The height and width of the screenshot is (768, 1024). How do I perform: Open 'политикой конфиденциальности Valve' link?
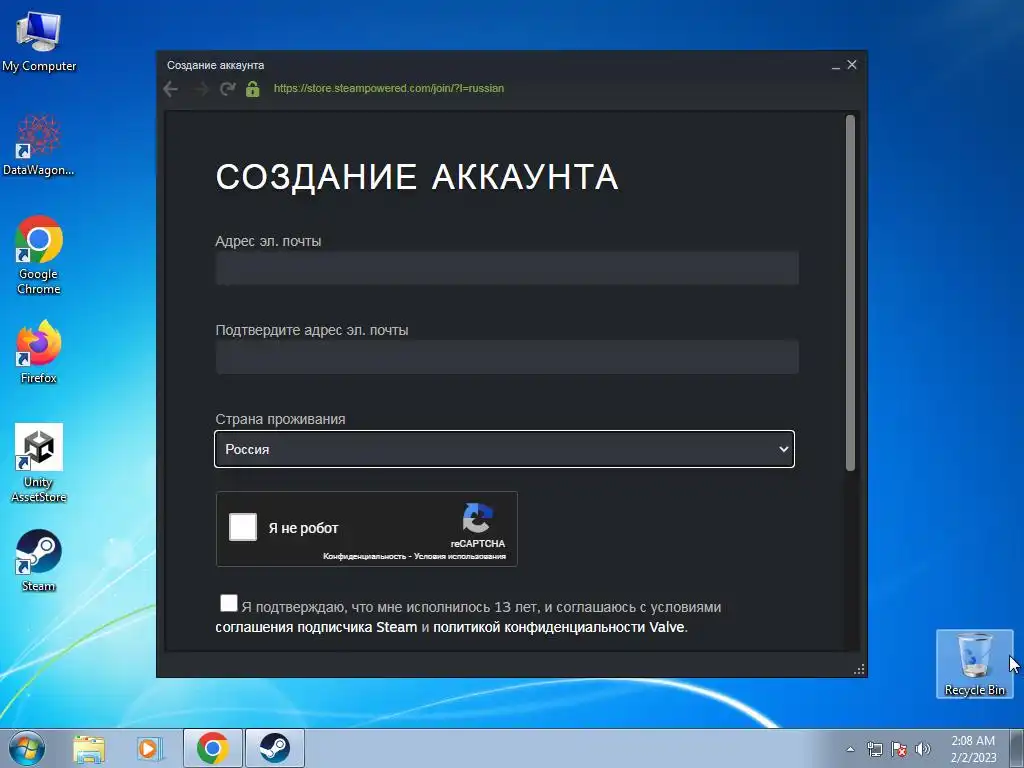pyautogui.click(x=558, y=628)
